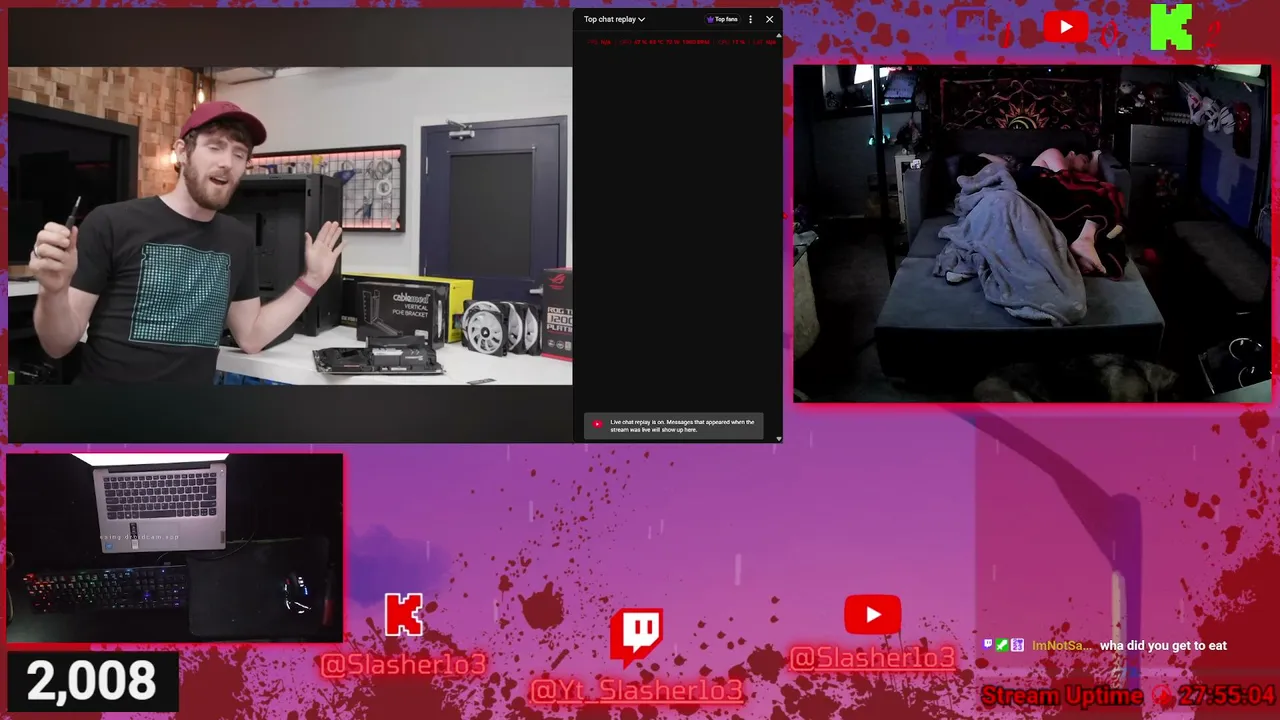Click the purple subscriber badge in chat message
Viewport: 1280px width, 720px height.
pos(1017,646)
